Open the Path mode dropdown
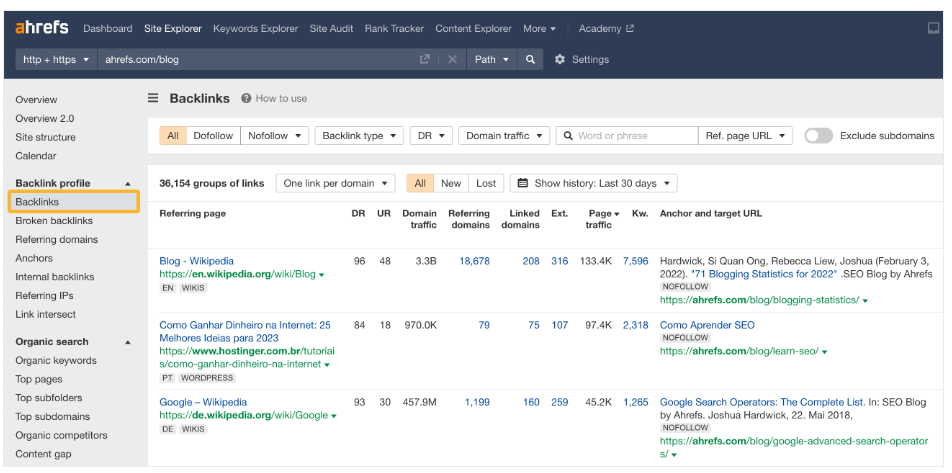This screenshot has height=473, width=952. (x=492, y=60)
